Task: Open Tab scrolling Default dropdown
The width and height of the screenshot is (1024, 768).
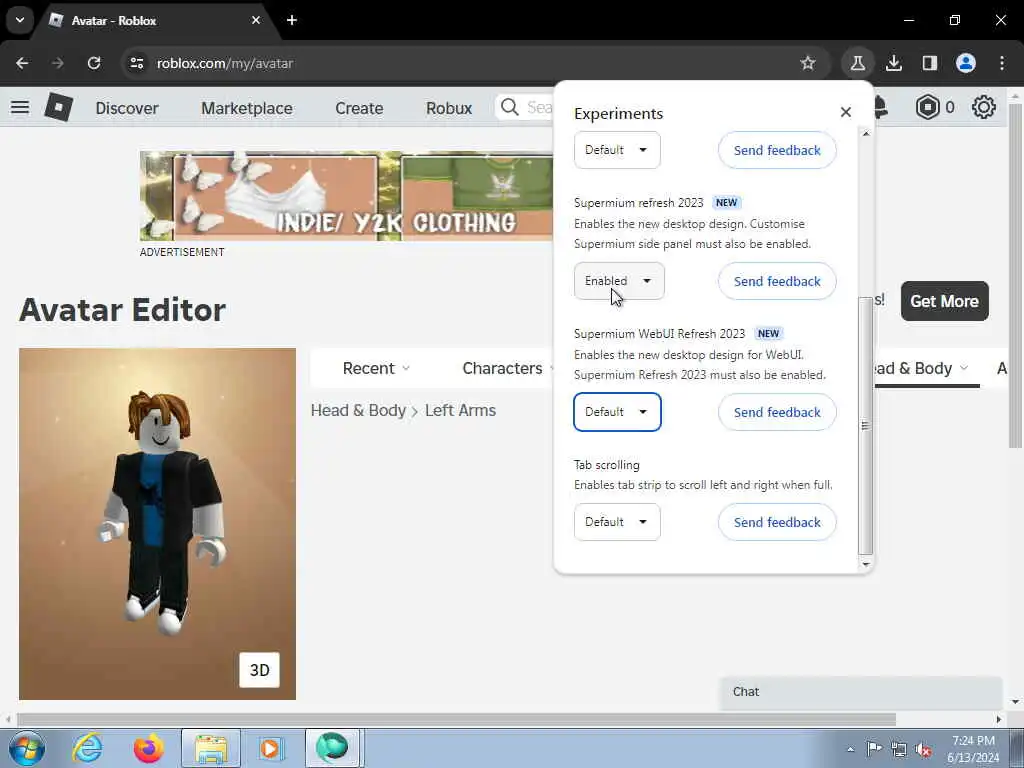Action: [x=617, y=522]
